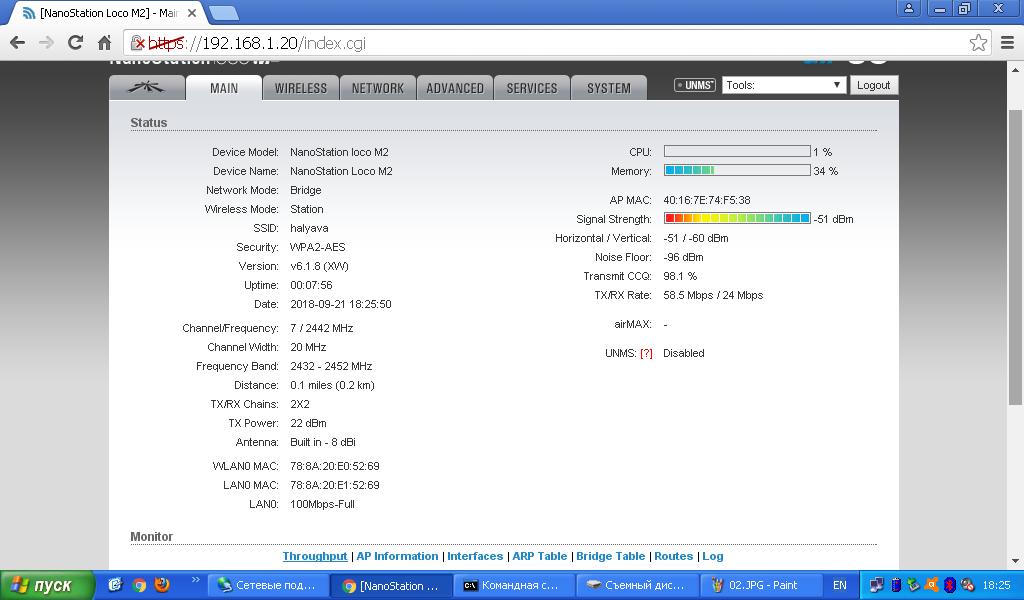This screenshot has width=1024, height=600.
Task: Close the NanoStation Loco M2 tab
Action: (192, 13)
